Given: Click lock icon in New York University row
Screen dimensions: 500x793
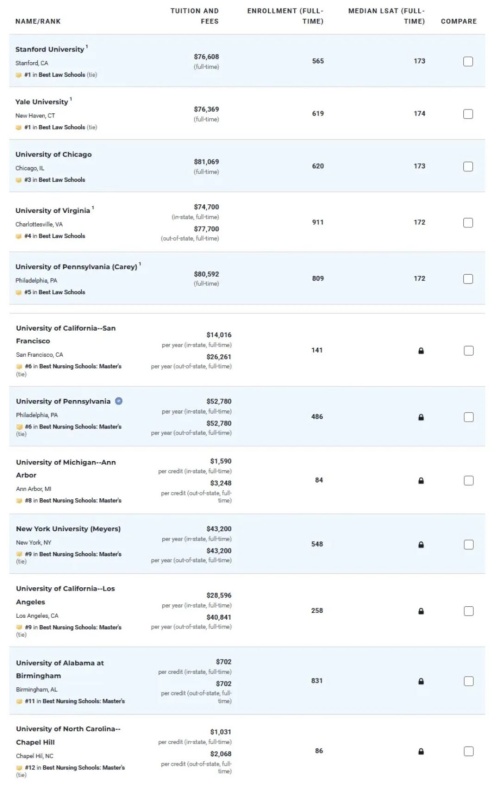Looking at the screenshot, I should 421,545.
